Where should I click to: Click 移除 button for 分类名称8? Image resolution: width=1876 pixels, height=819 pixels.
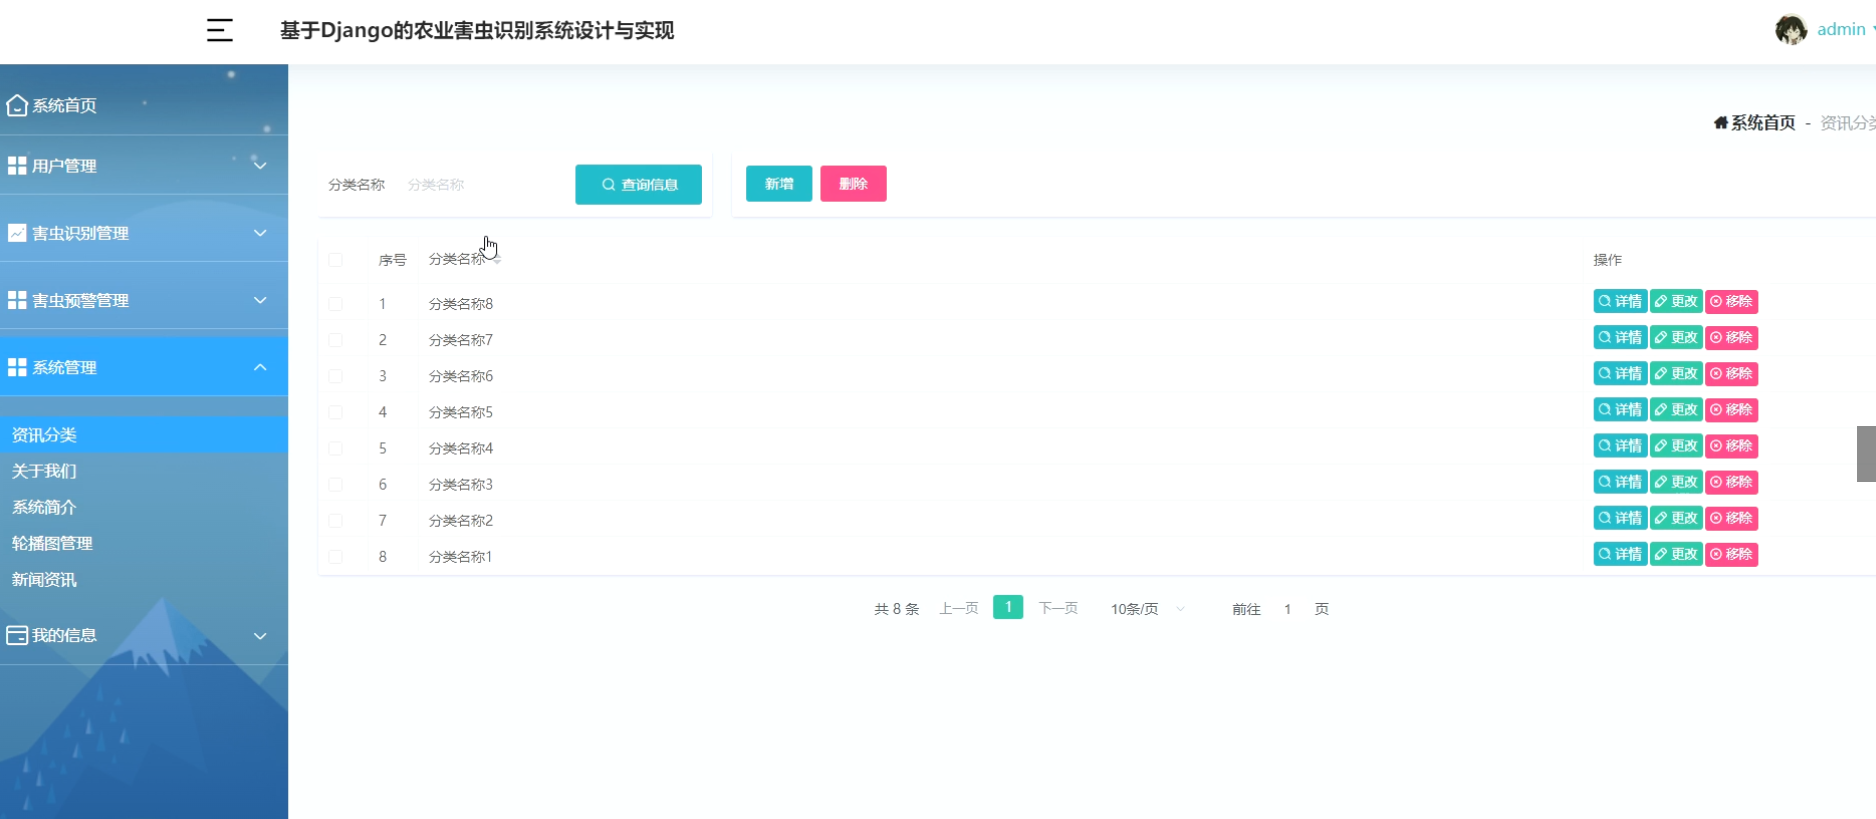tap(1732, 301)
